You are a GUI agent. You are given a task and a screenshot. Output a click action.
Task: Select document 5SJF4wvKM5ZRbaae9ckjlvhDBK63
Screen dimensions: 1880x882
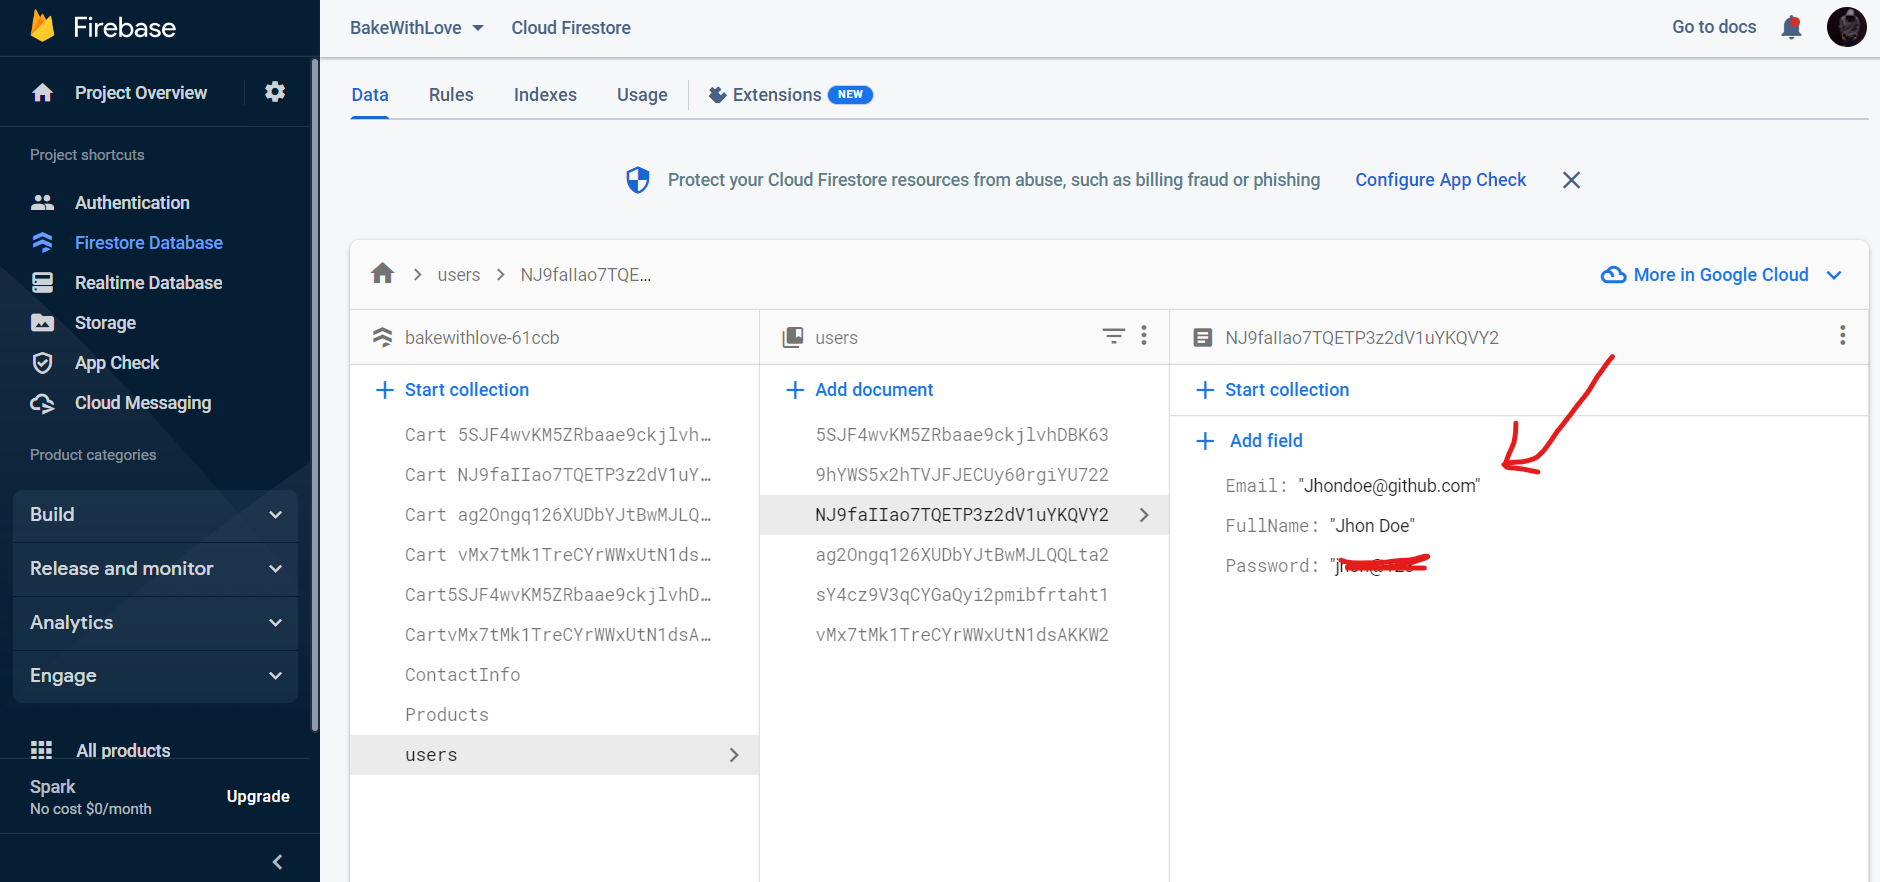pos(964,435)
